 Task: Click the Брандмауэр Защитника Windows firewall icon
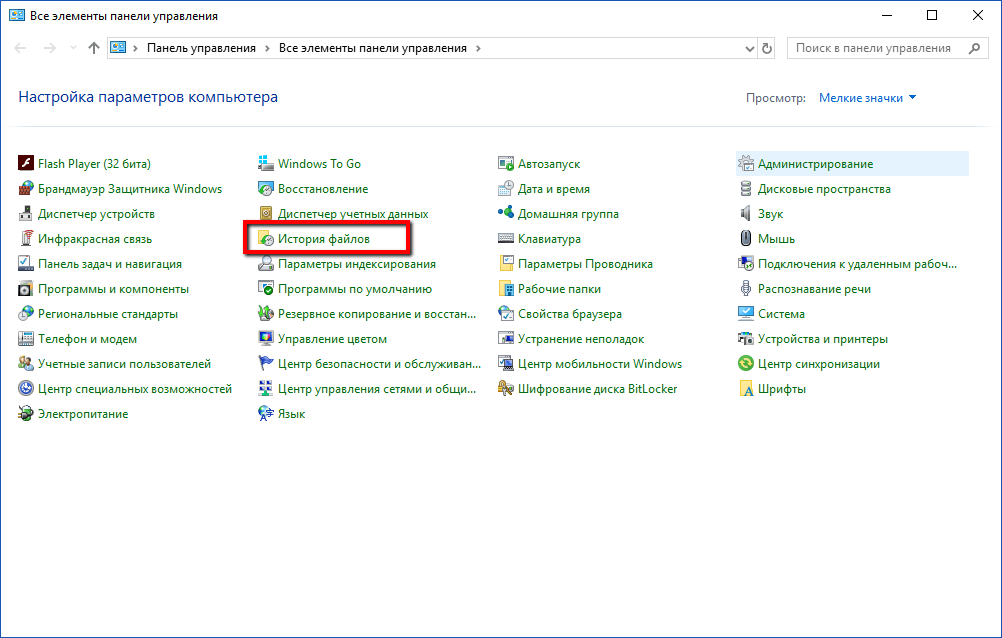click(26, 189)
